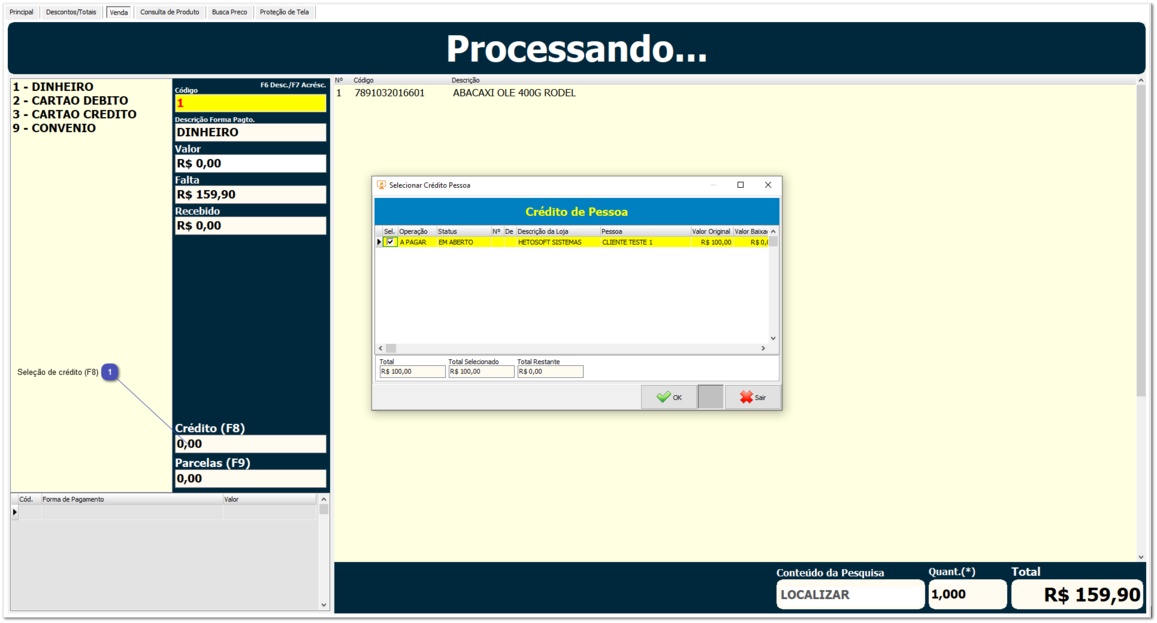This screenshot has width=1157, height=623.
Task: Click the blue callout marker number 1
Action: [110, 372]
